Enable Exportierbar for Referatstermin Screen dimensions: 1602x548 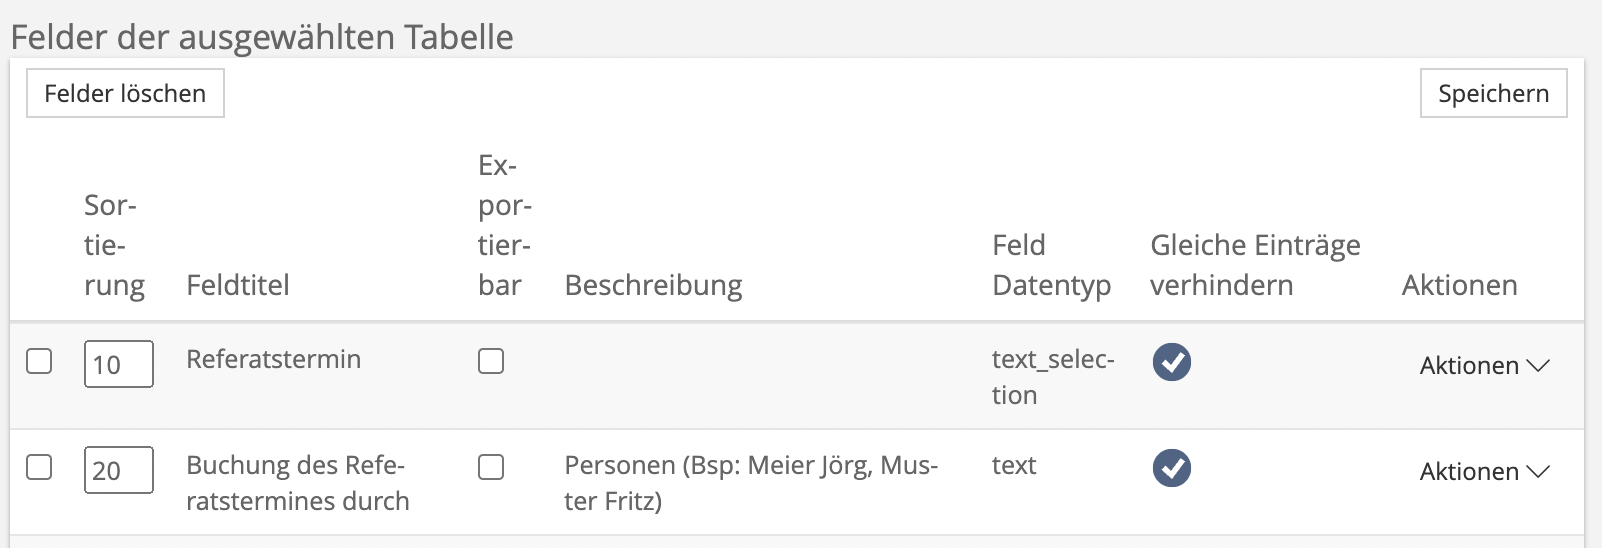click(x=491, y=361)
